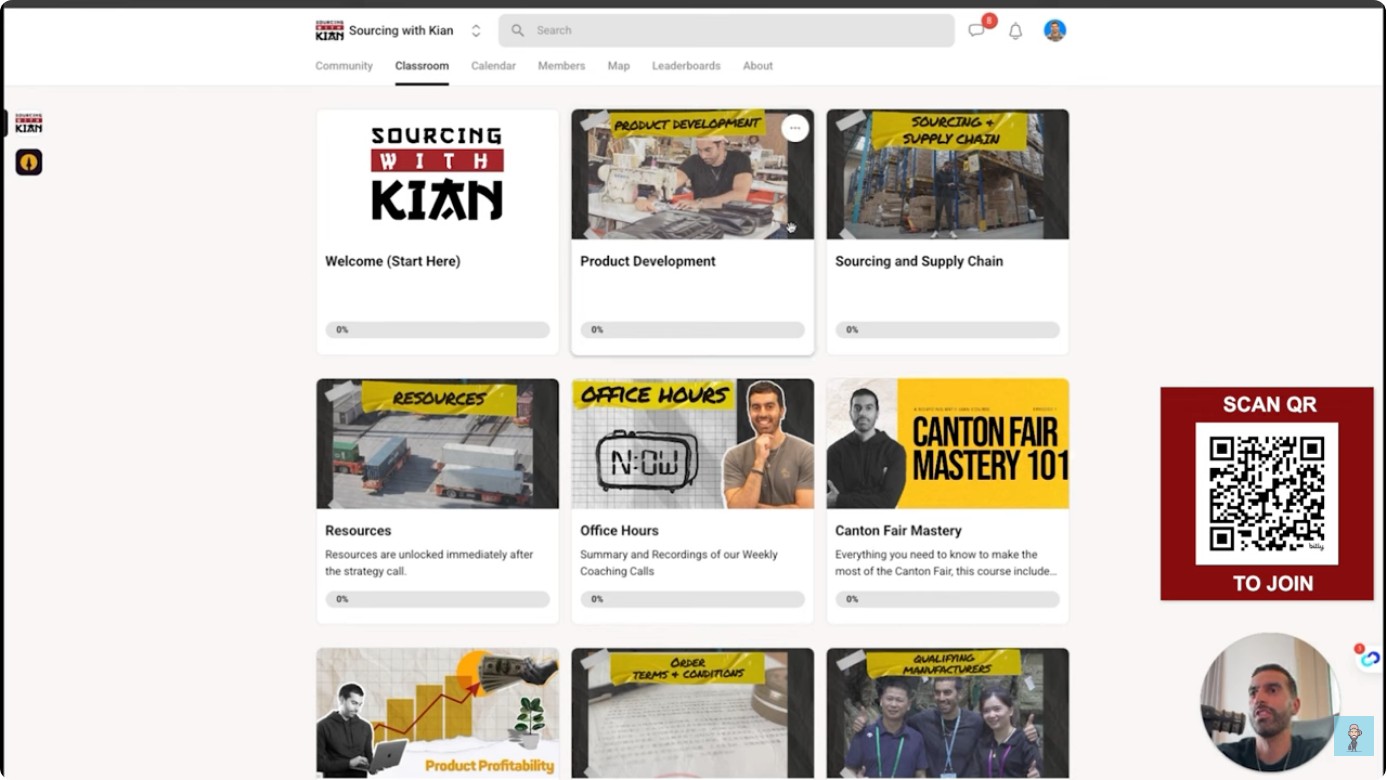1387x780 pixels.
Task: Open the Calendar tab
Action: [x=493, y=66]
